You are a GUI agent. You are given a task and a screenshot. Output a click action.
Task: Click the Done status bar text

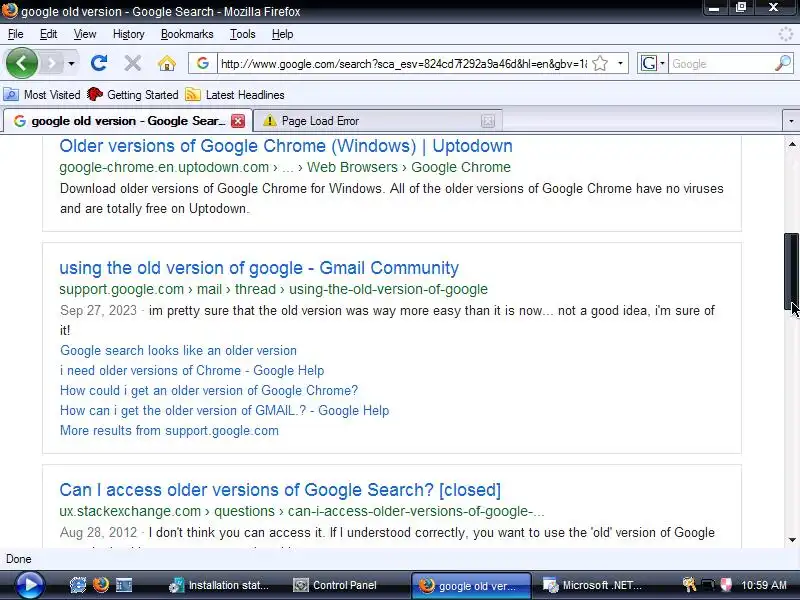[19, 559]
